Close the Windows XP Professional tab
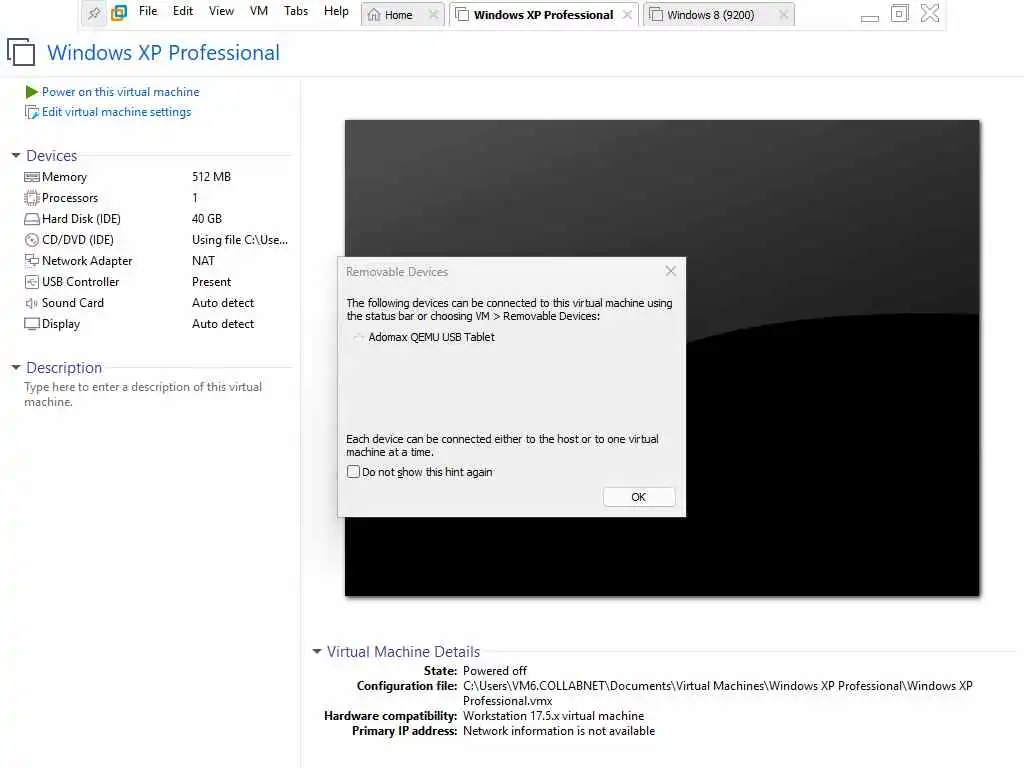The height and width of the screenshot is (768, 1024). point(627,14)
